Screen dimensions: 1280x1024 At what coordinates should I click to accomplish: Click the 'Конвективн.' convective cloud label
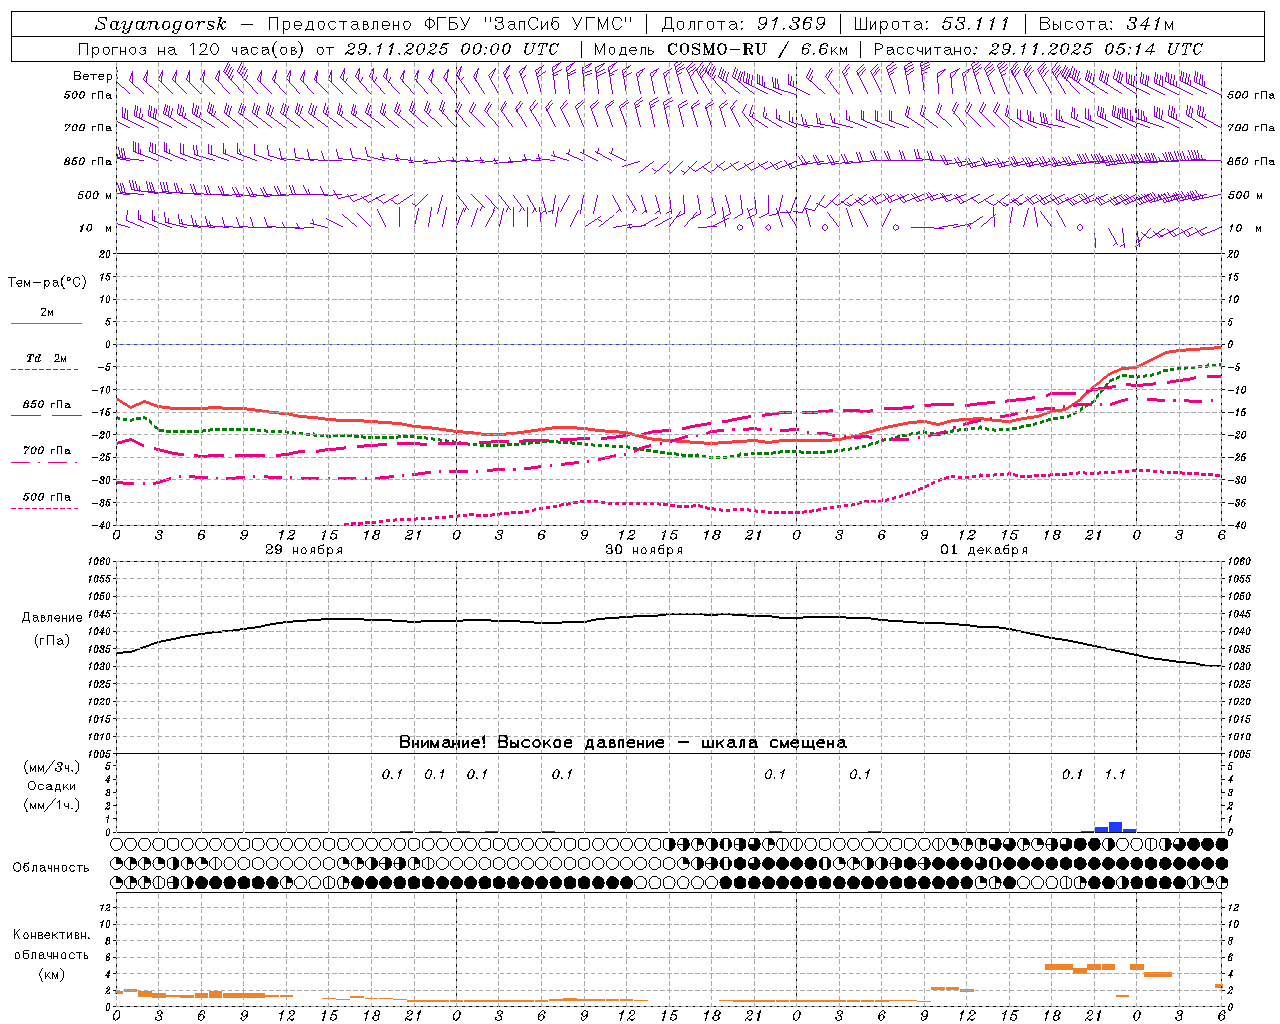(52, 935)
